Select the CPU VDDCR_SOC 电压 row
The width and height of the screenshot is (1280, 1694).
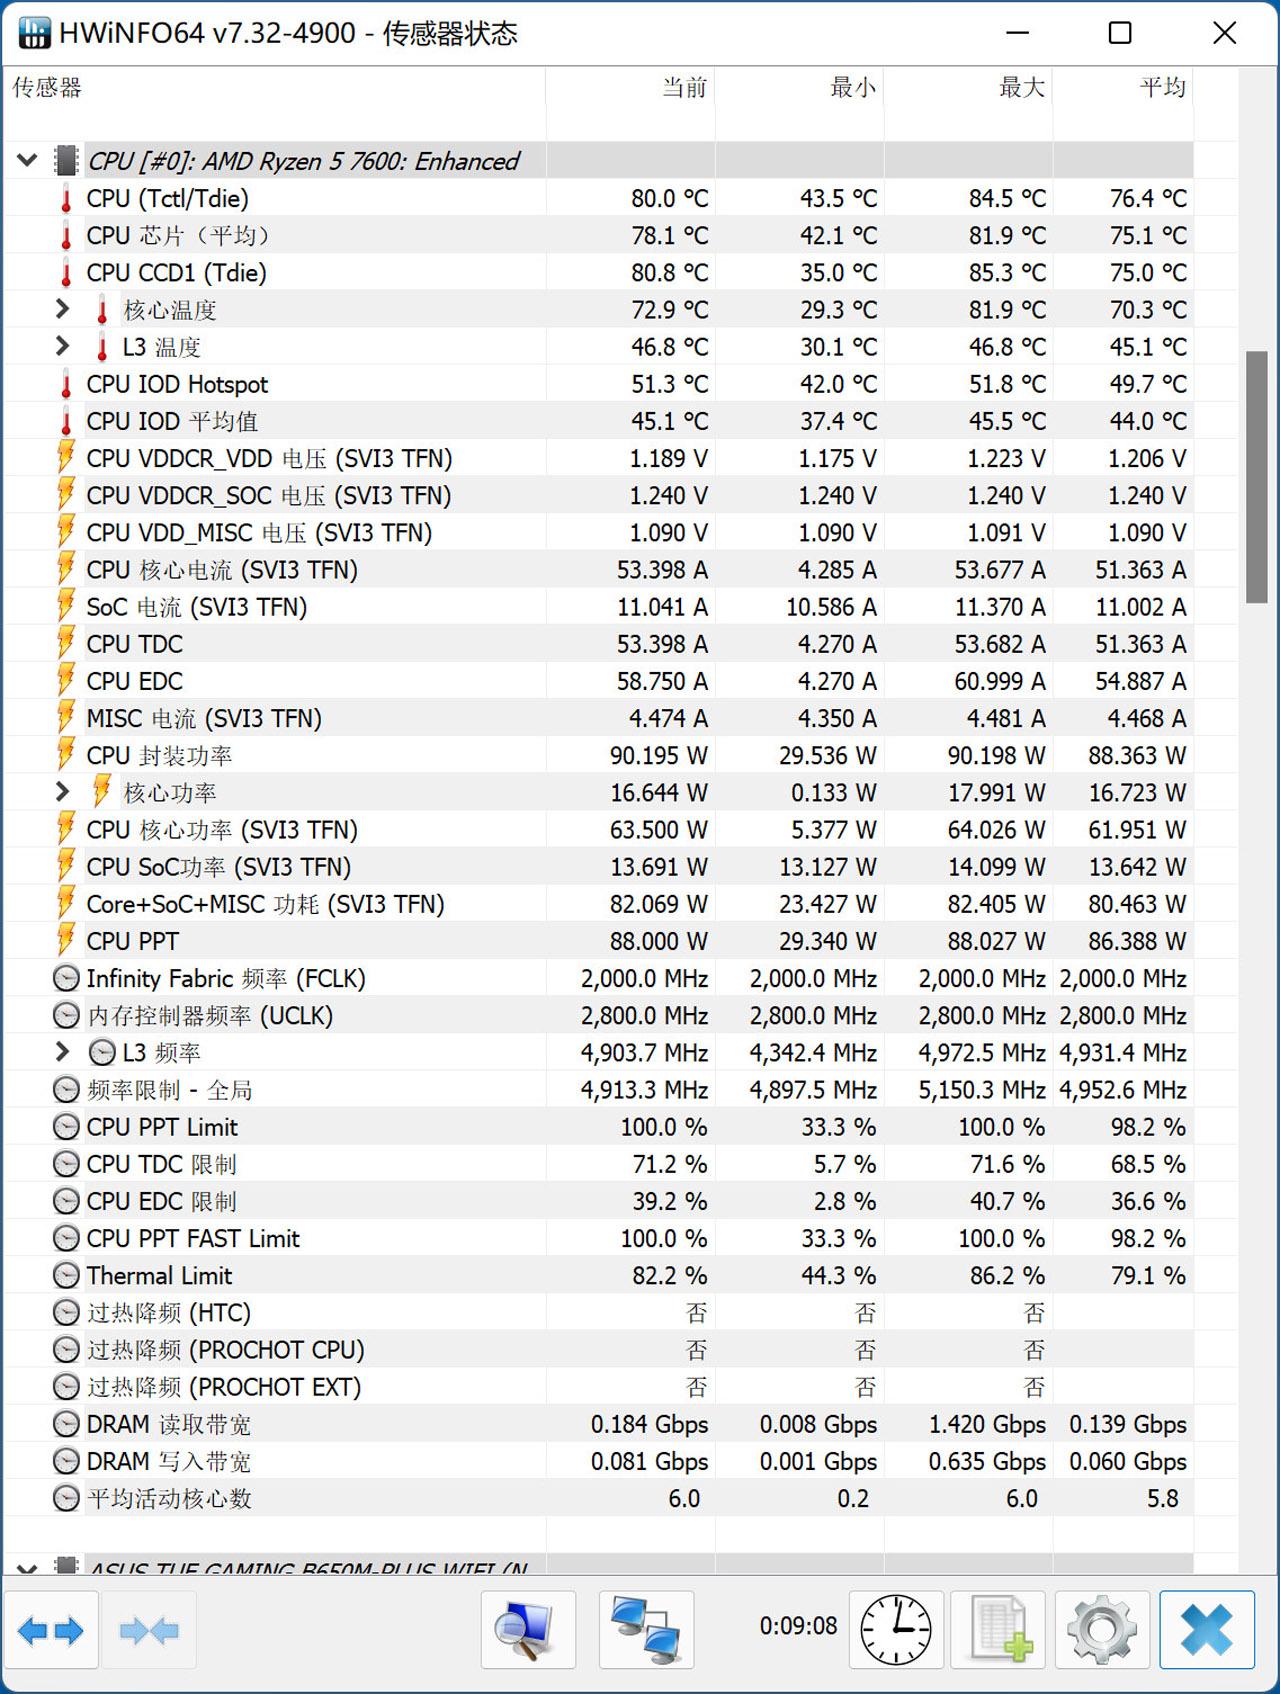click(x=598, y=496)
